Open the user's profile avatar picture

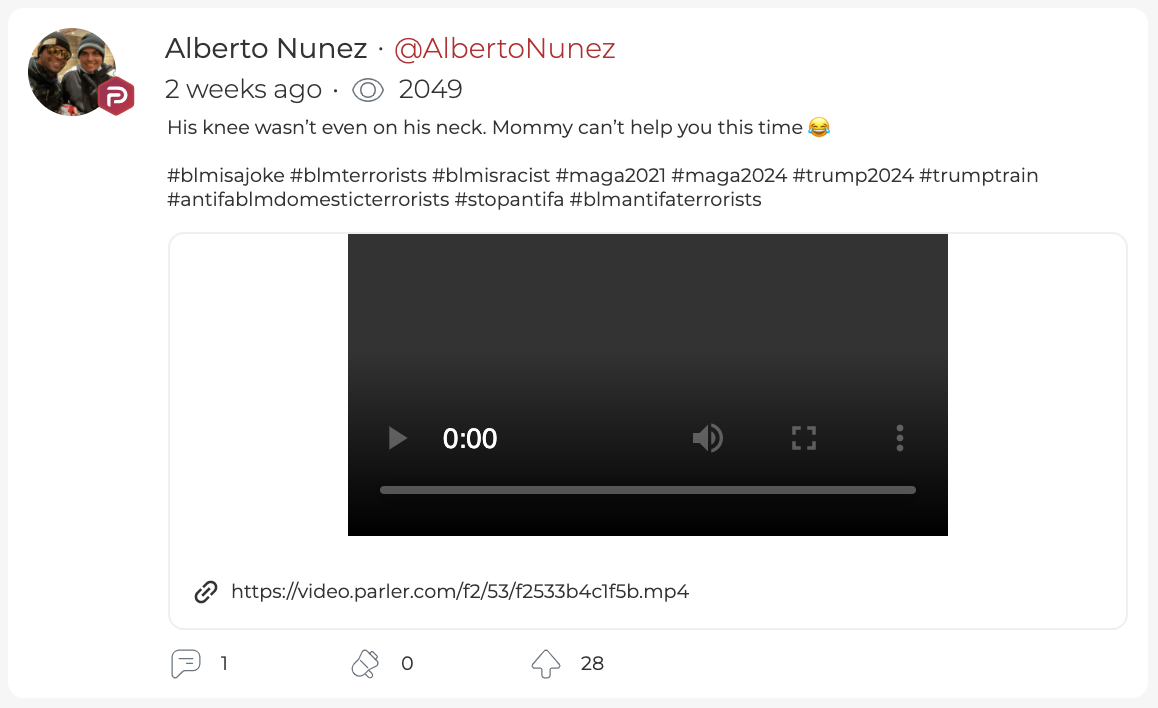[72, 72]
